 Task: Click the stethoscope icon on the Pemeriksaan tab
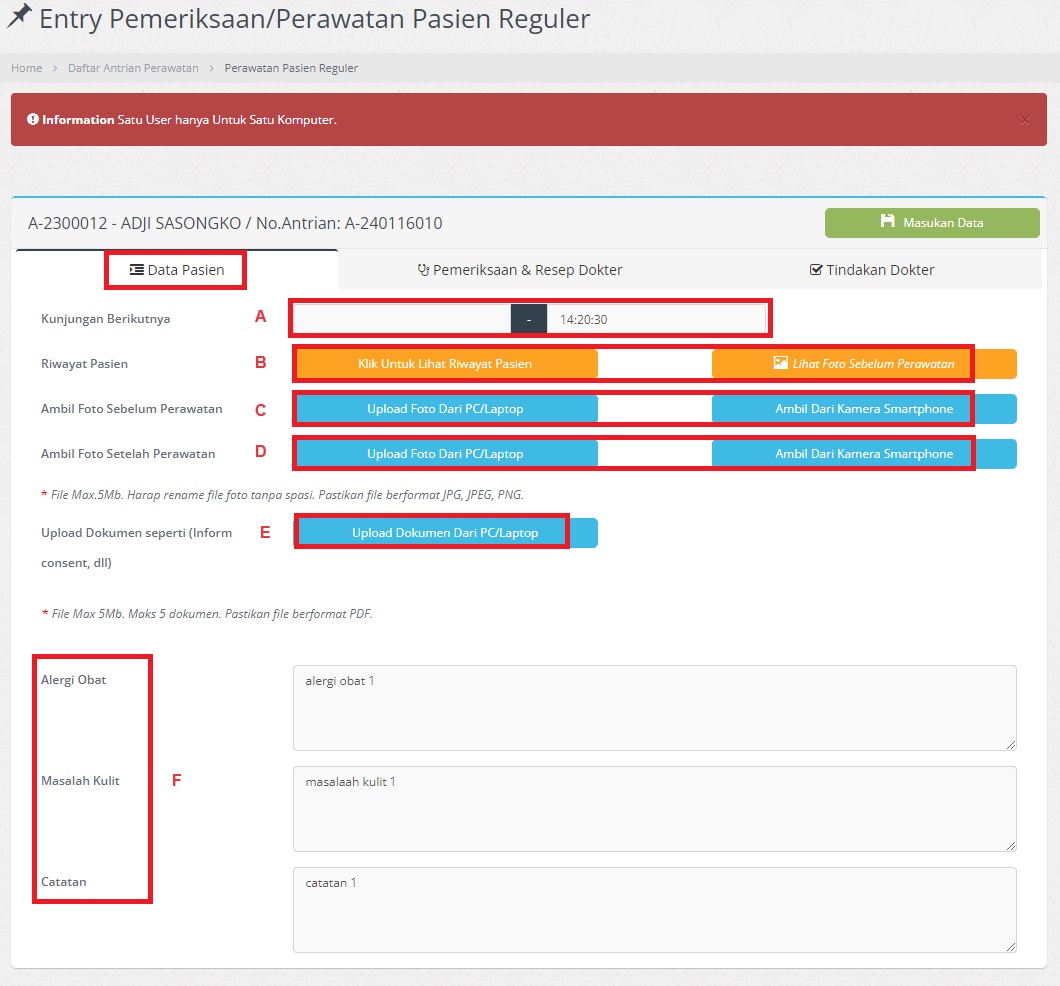point(423,270)
